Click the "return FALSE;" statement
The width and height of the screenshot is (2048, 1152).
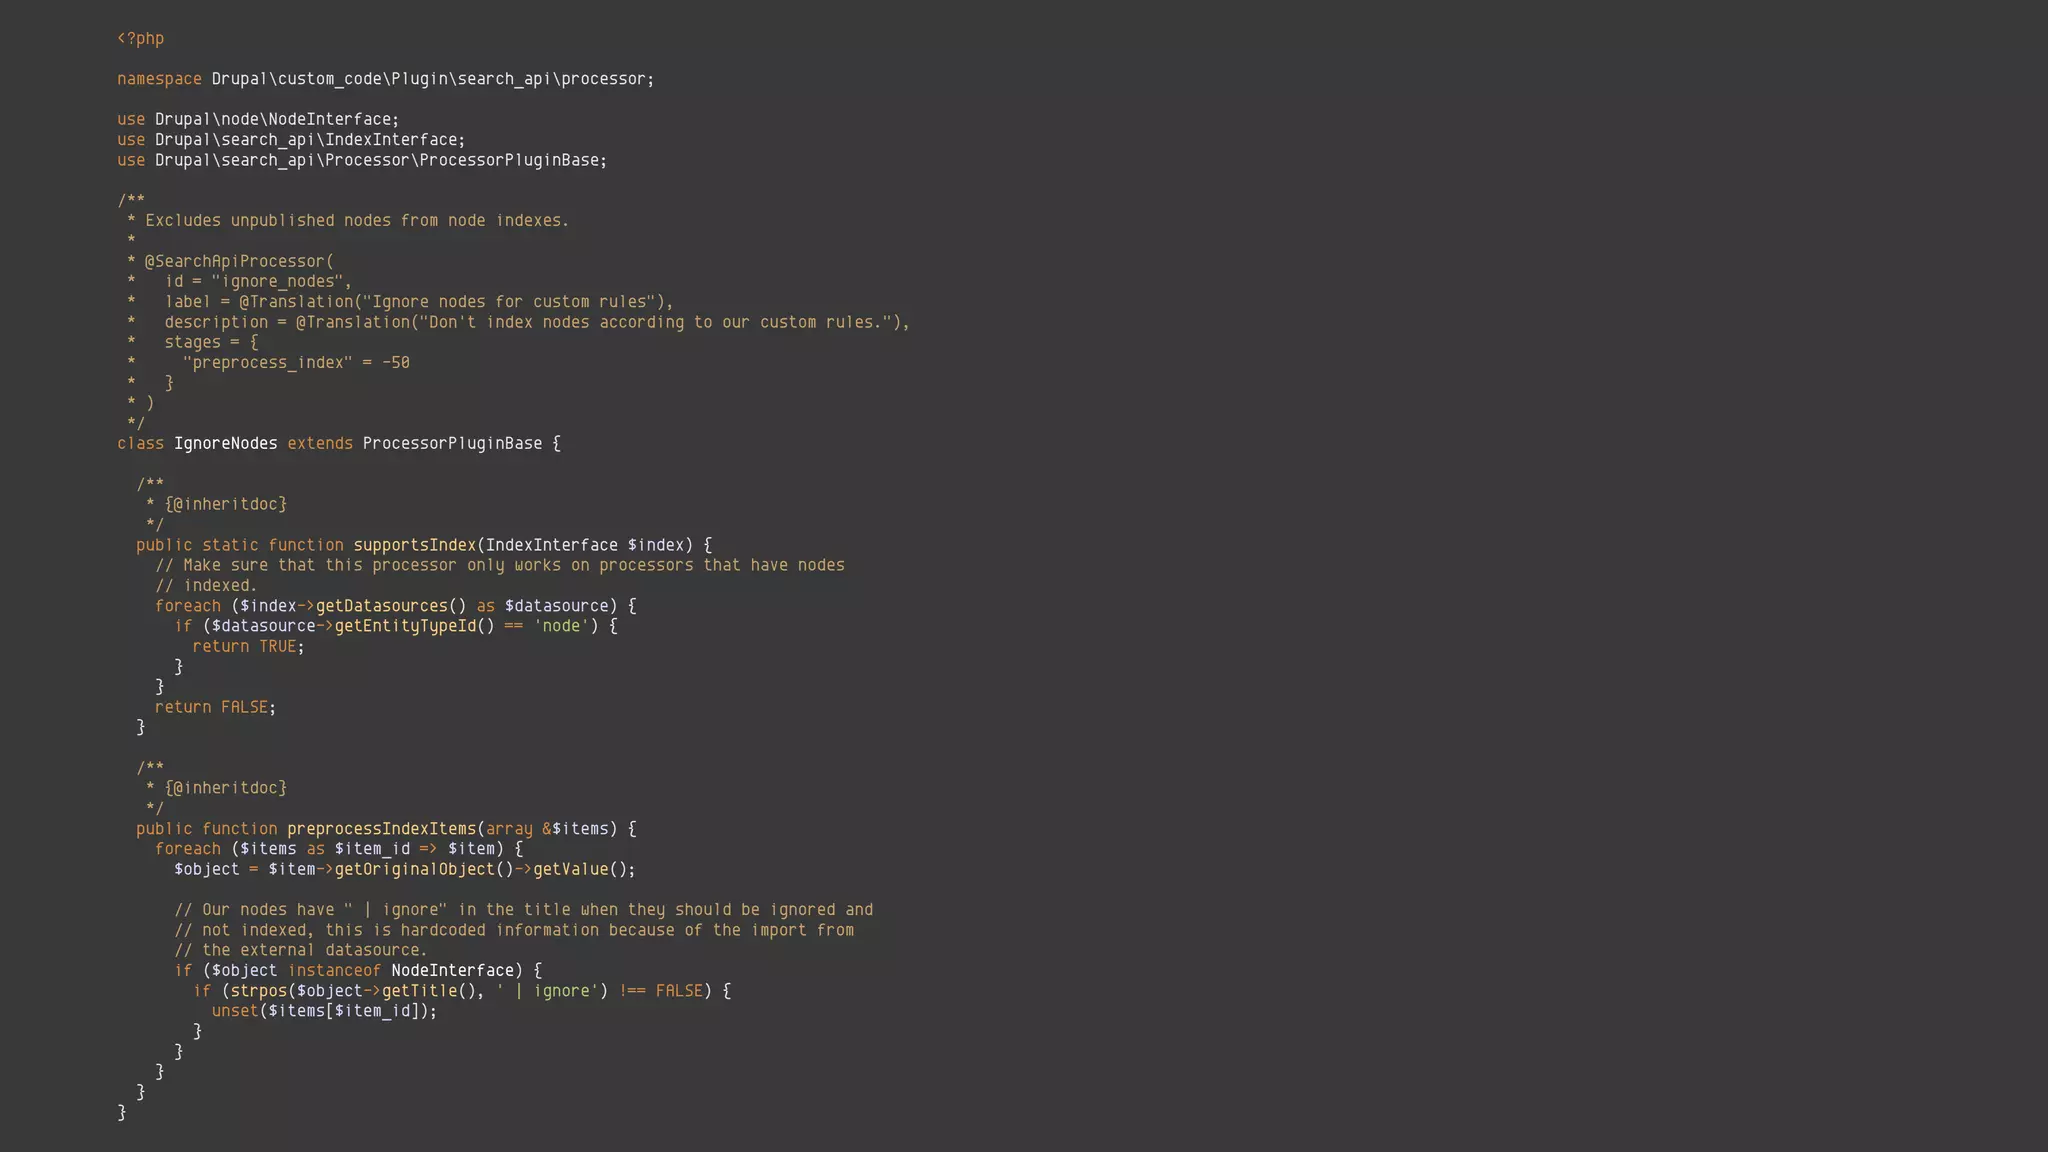(215, 707)
